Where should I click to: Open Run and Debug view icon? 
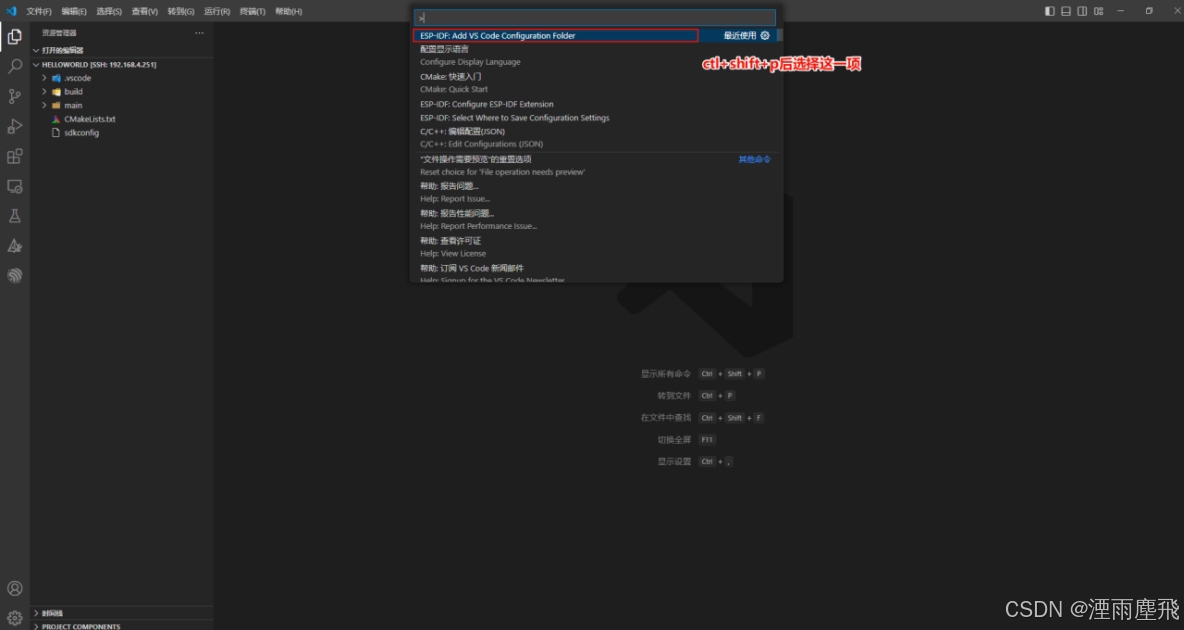14,126
